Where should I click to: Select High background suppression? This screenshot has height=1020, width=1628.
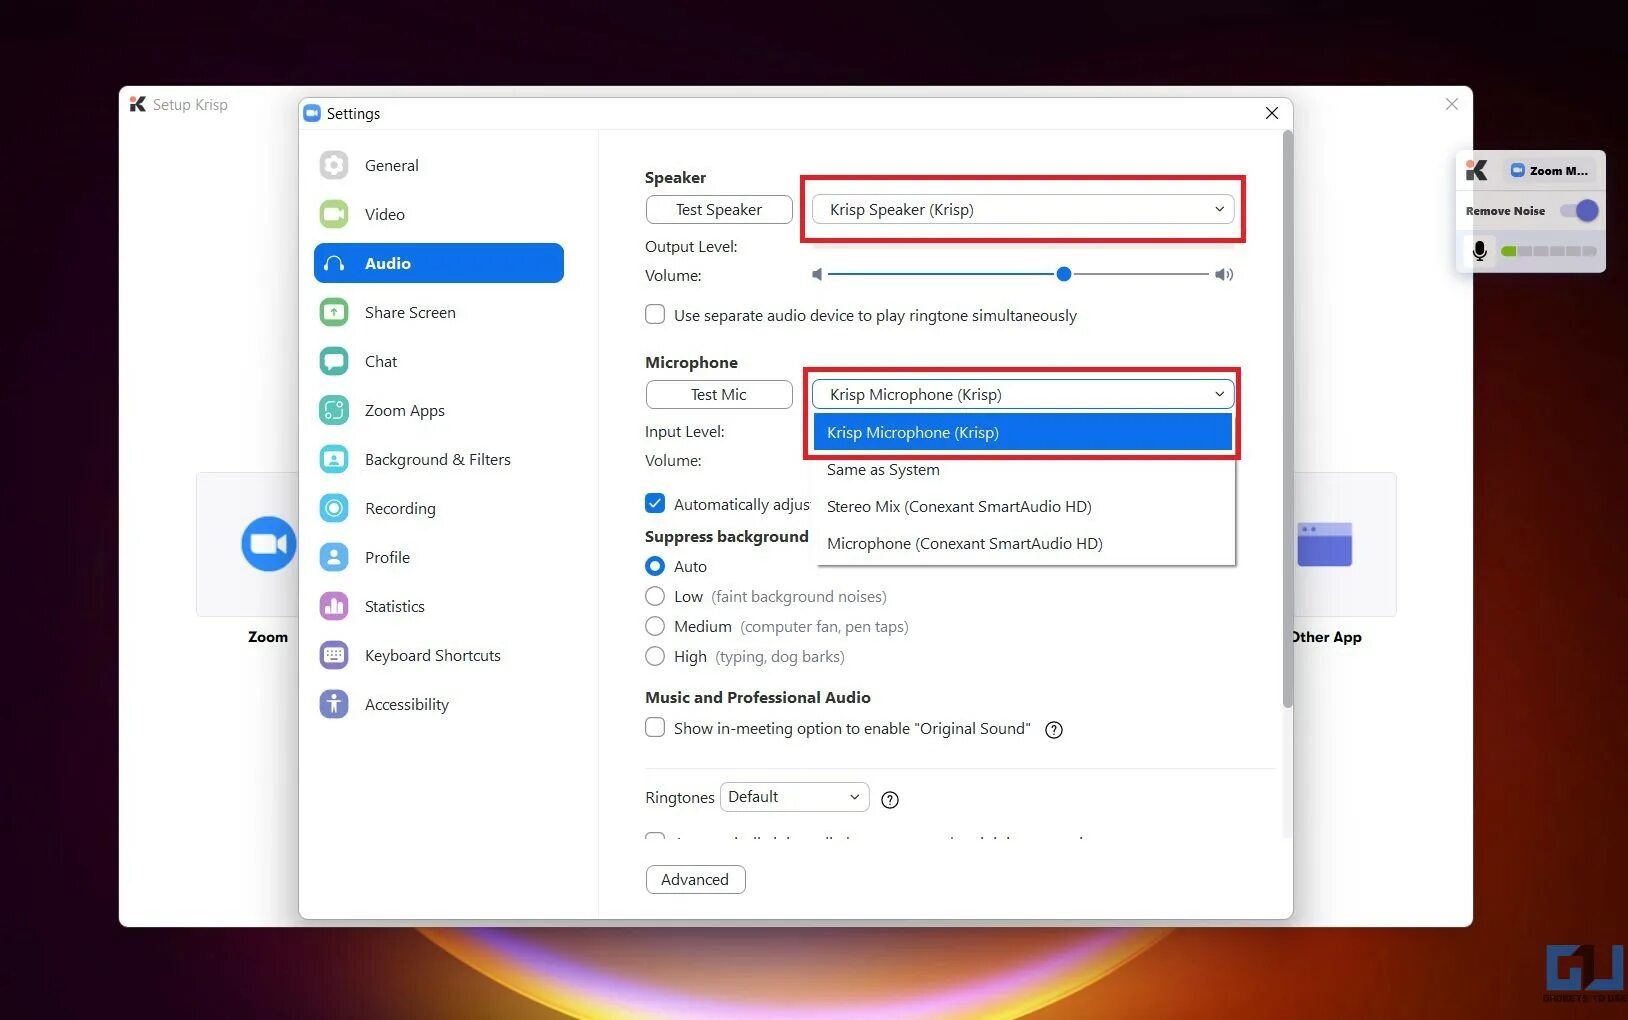pyautogui.click(x=655, y=656)
